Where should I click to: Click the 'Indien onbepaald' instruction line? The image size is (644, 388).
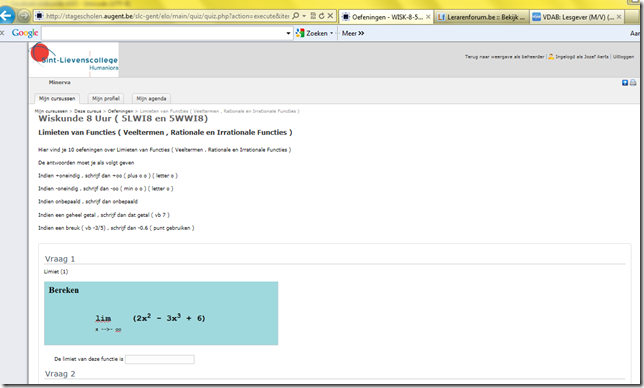(x=88, y=202)
